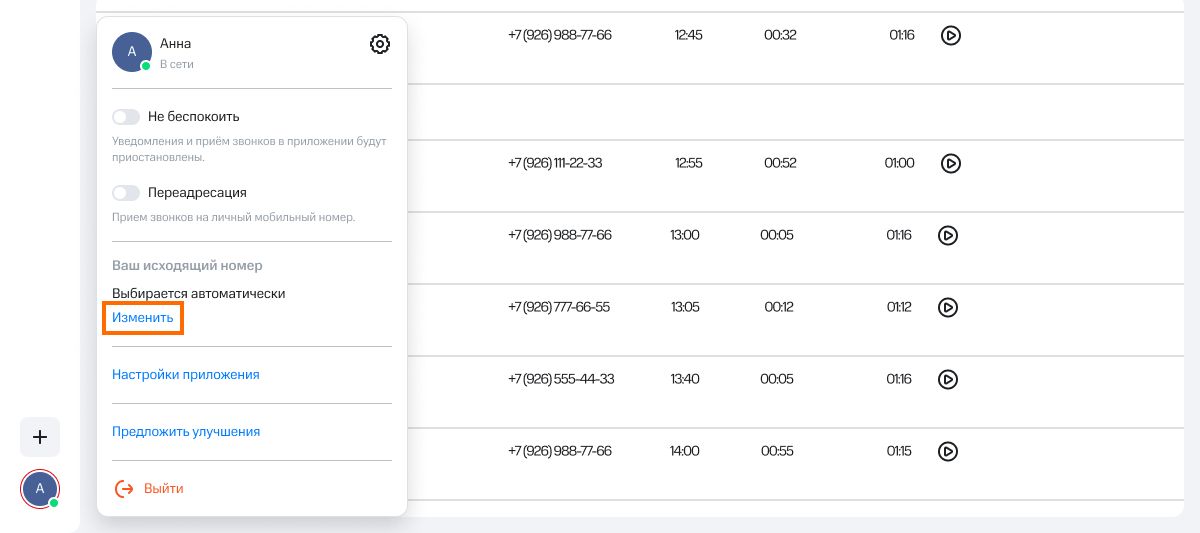Viewport: 1200px width, 533px height.
Task: Select Предложить улучшения
Action: [x=186, y=432]
